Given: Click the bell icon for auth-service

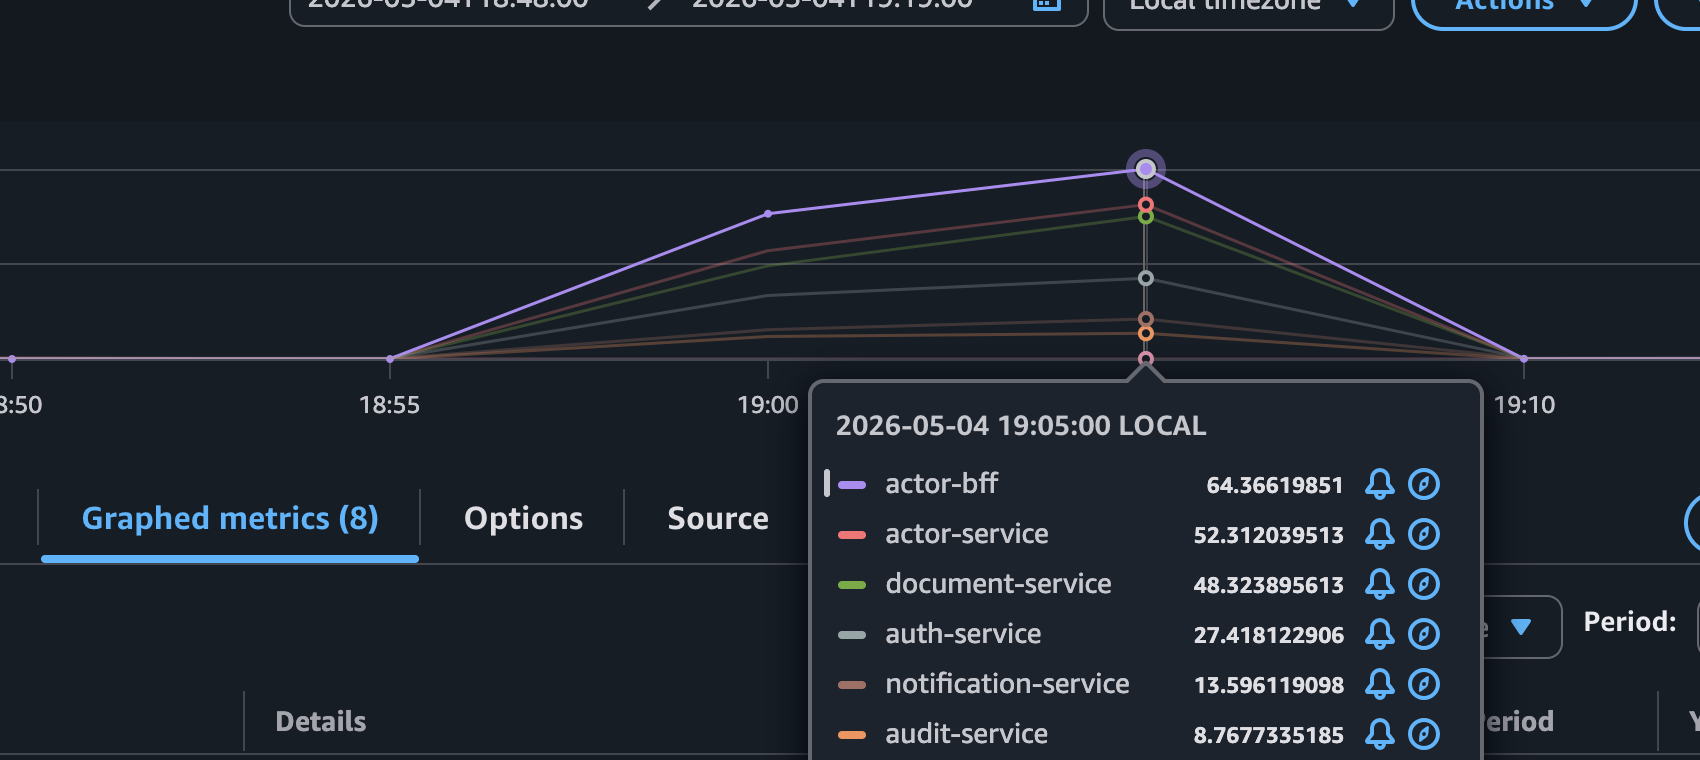Looking at the screenshot, I should (1380, 634).
